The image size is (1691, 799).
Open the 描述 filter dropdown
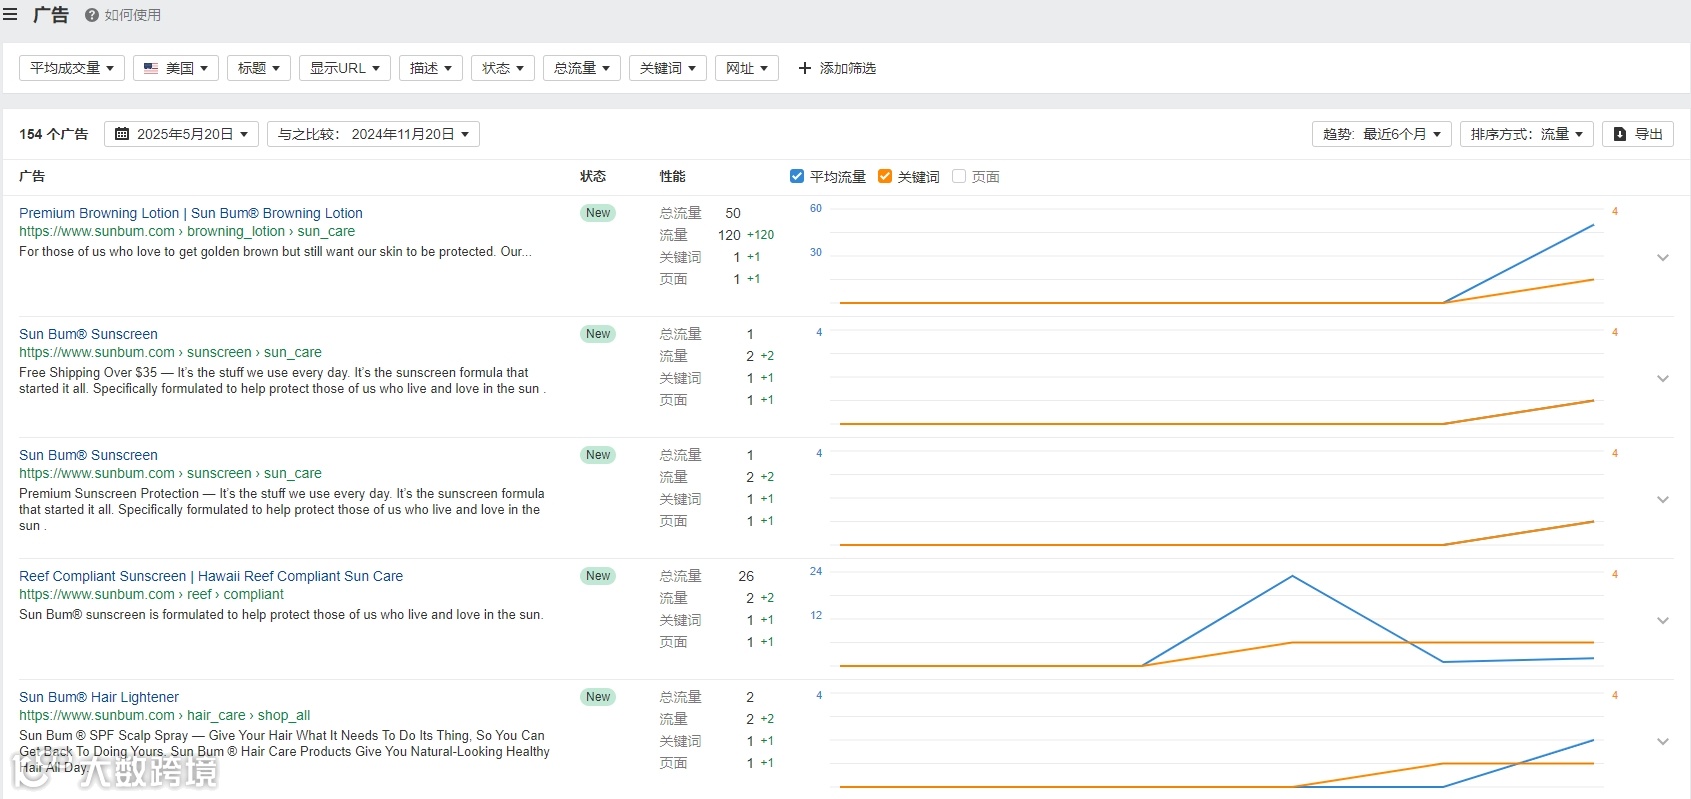point(431,68)
